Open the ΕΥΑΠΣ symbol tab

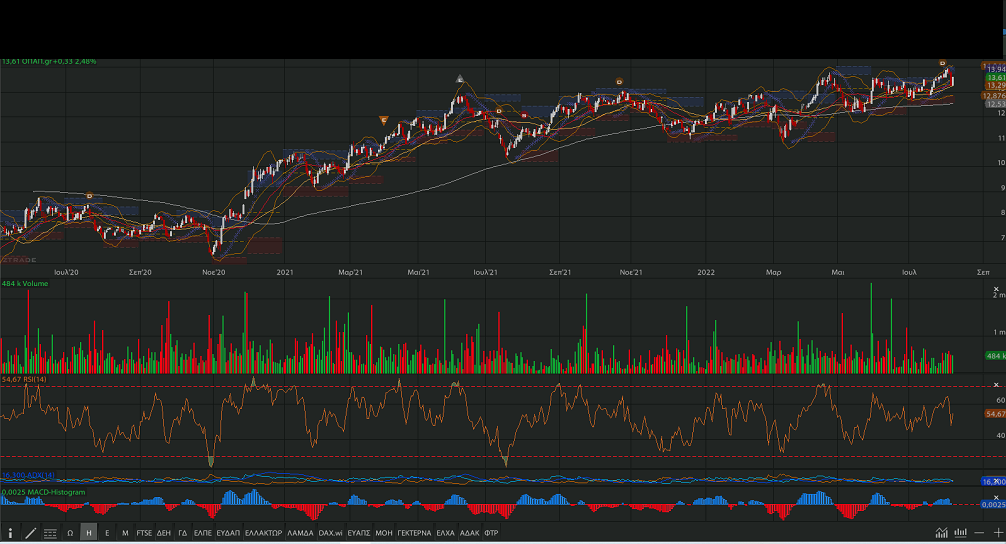(x=359, y=532)
